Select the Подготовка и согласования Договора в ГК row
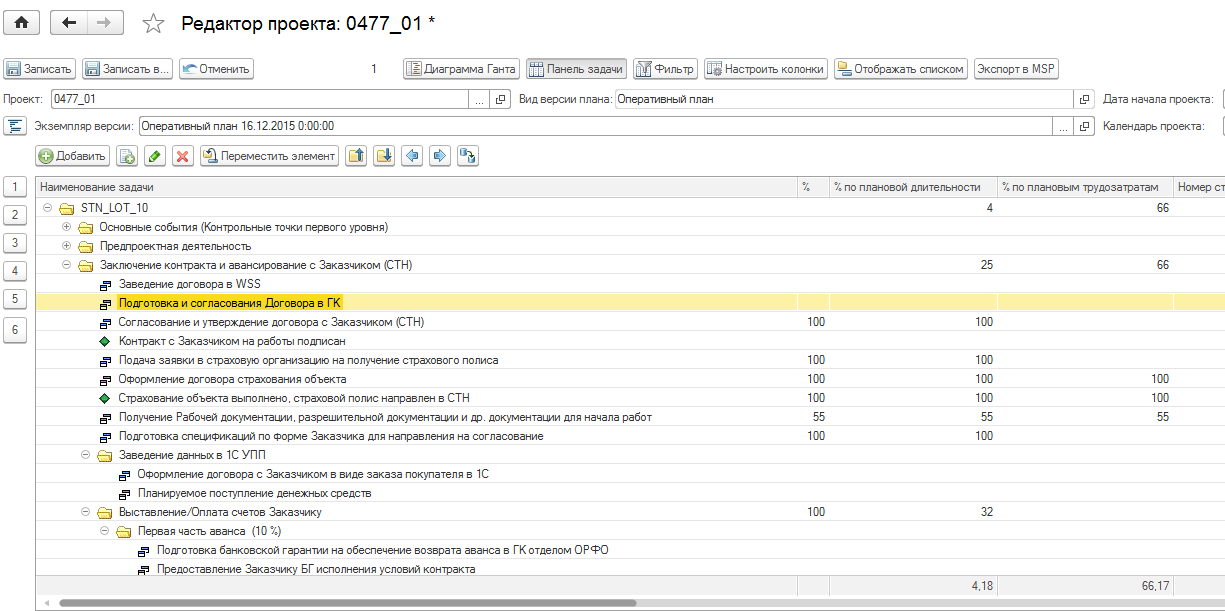The height and width of the screenshot is (611, 1225). pyautogui.click(x=630, y=303)
